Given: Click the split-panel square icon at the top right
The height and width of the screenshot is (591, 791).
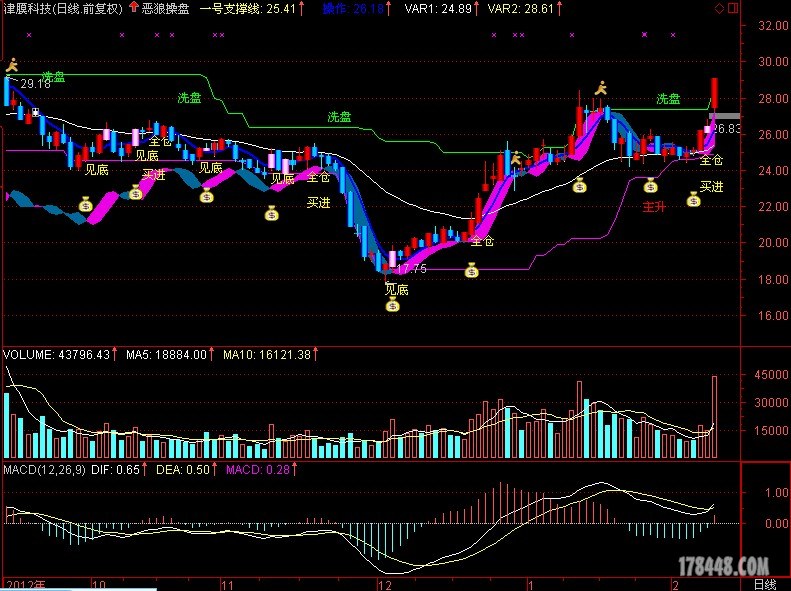Looking at the screenshot, I should (732, 8).
